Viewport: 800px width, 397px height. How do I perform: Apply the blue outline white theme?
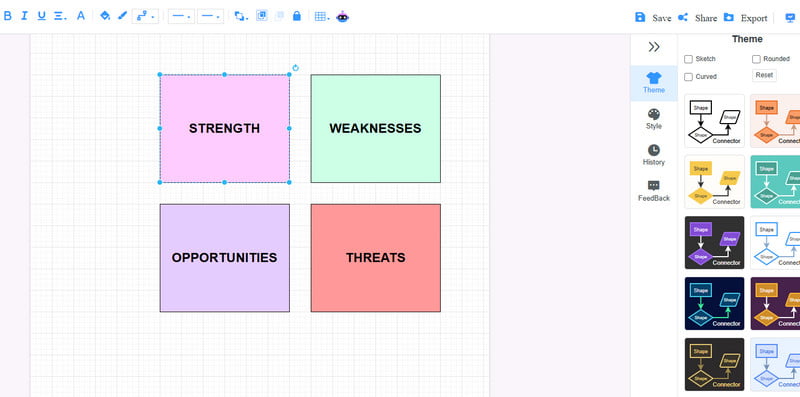click(775, 242)
